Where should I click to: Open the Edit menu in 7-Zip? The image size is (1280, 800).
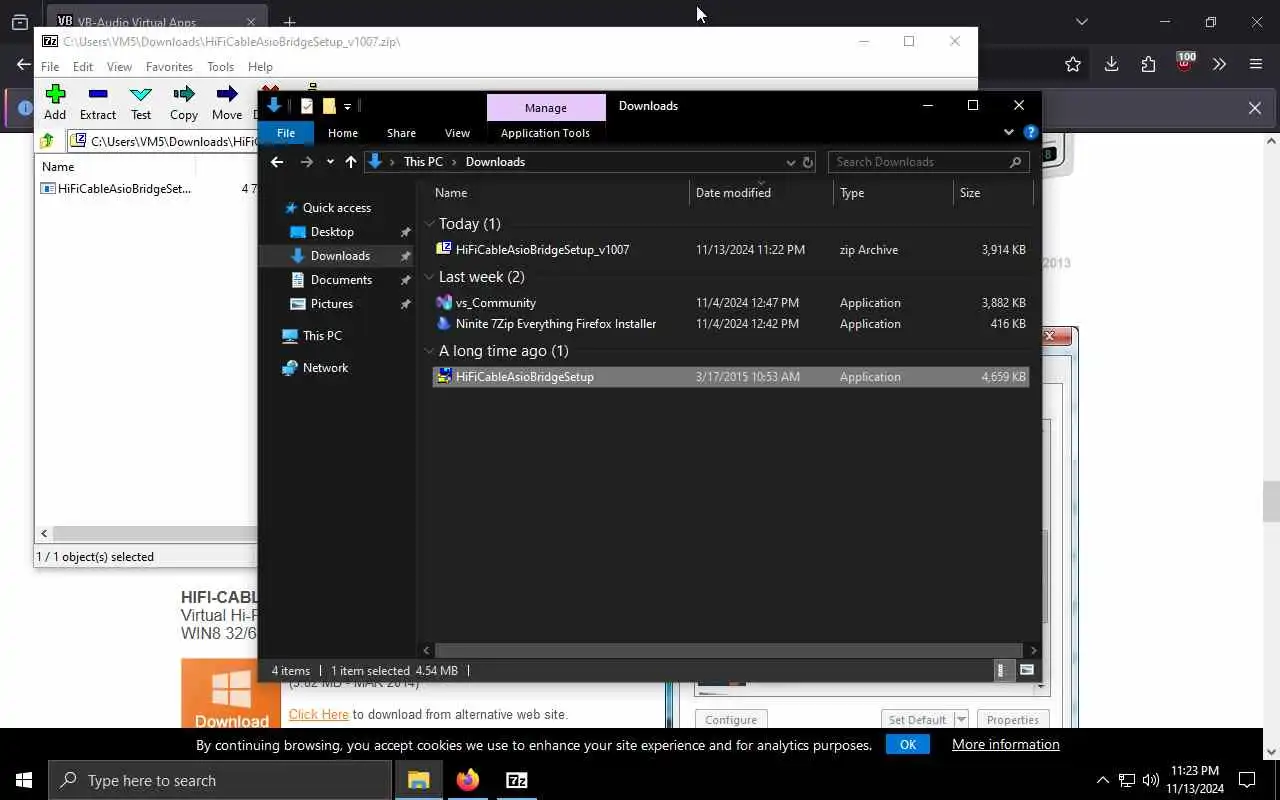(x=83, y=67)
